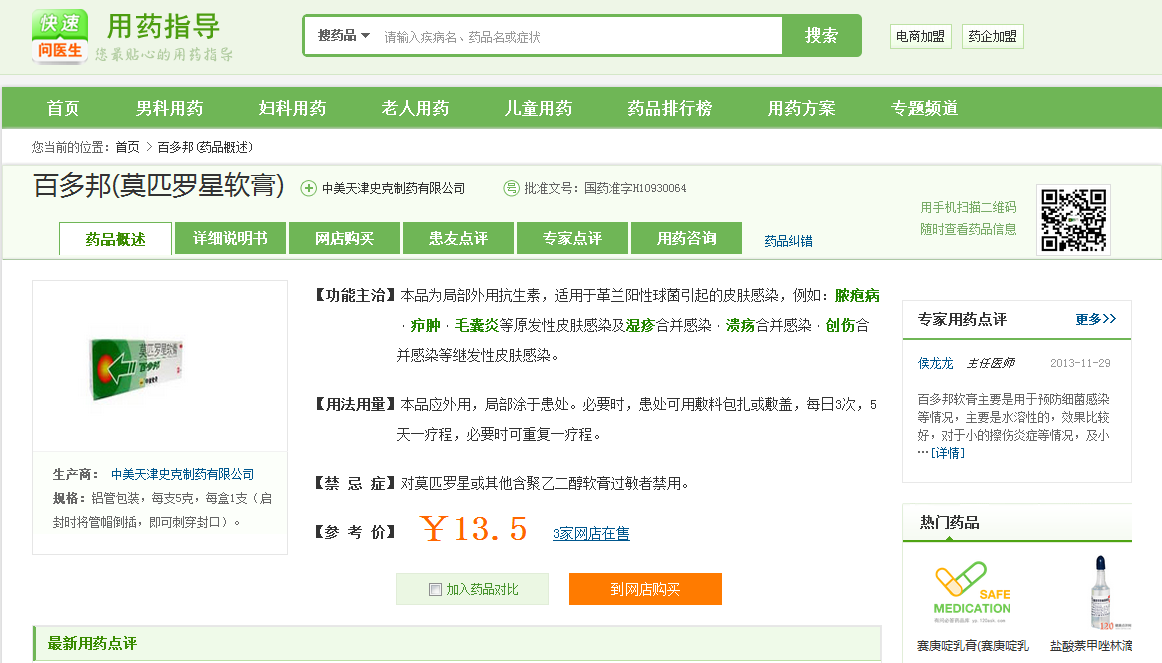This screenshot has height=663, width=1162.
Task: Click the ￥13.5 reference price text
Action: tap(473, 530)
